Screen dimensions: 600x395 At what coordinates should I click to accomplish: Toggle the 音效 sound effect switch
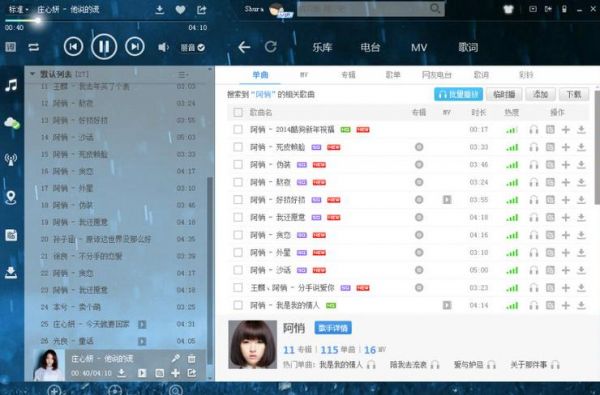(x=192, y=47)
